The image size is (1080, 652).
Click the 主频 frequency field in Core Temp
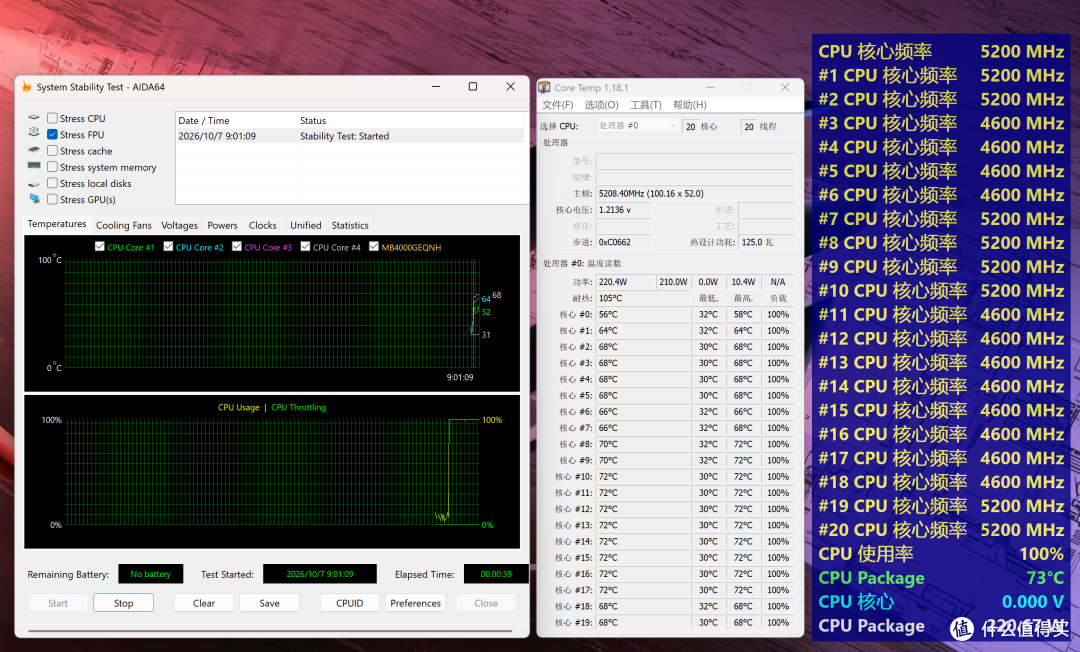695,193
